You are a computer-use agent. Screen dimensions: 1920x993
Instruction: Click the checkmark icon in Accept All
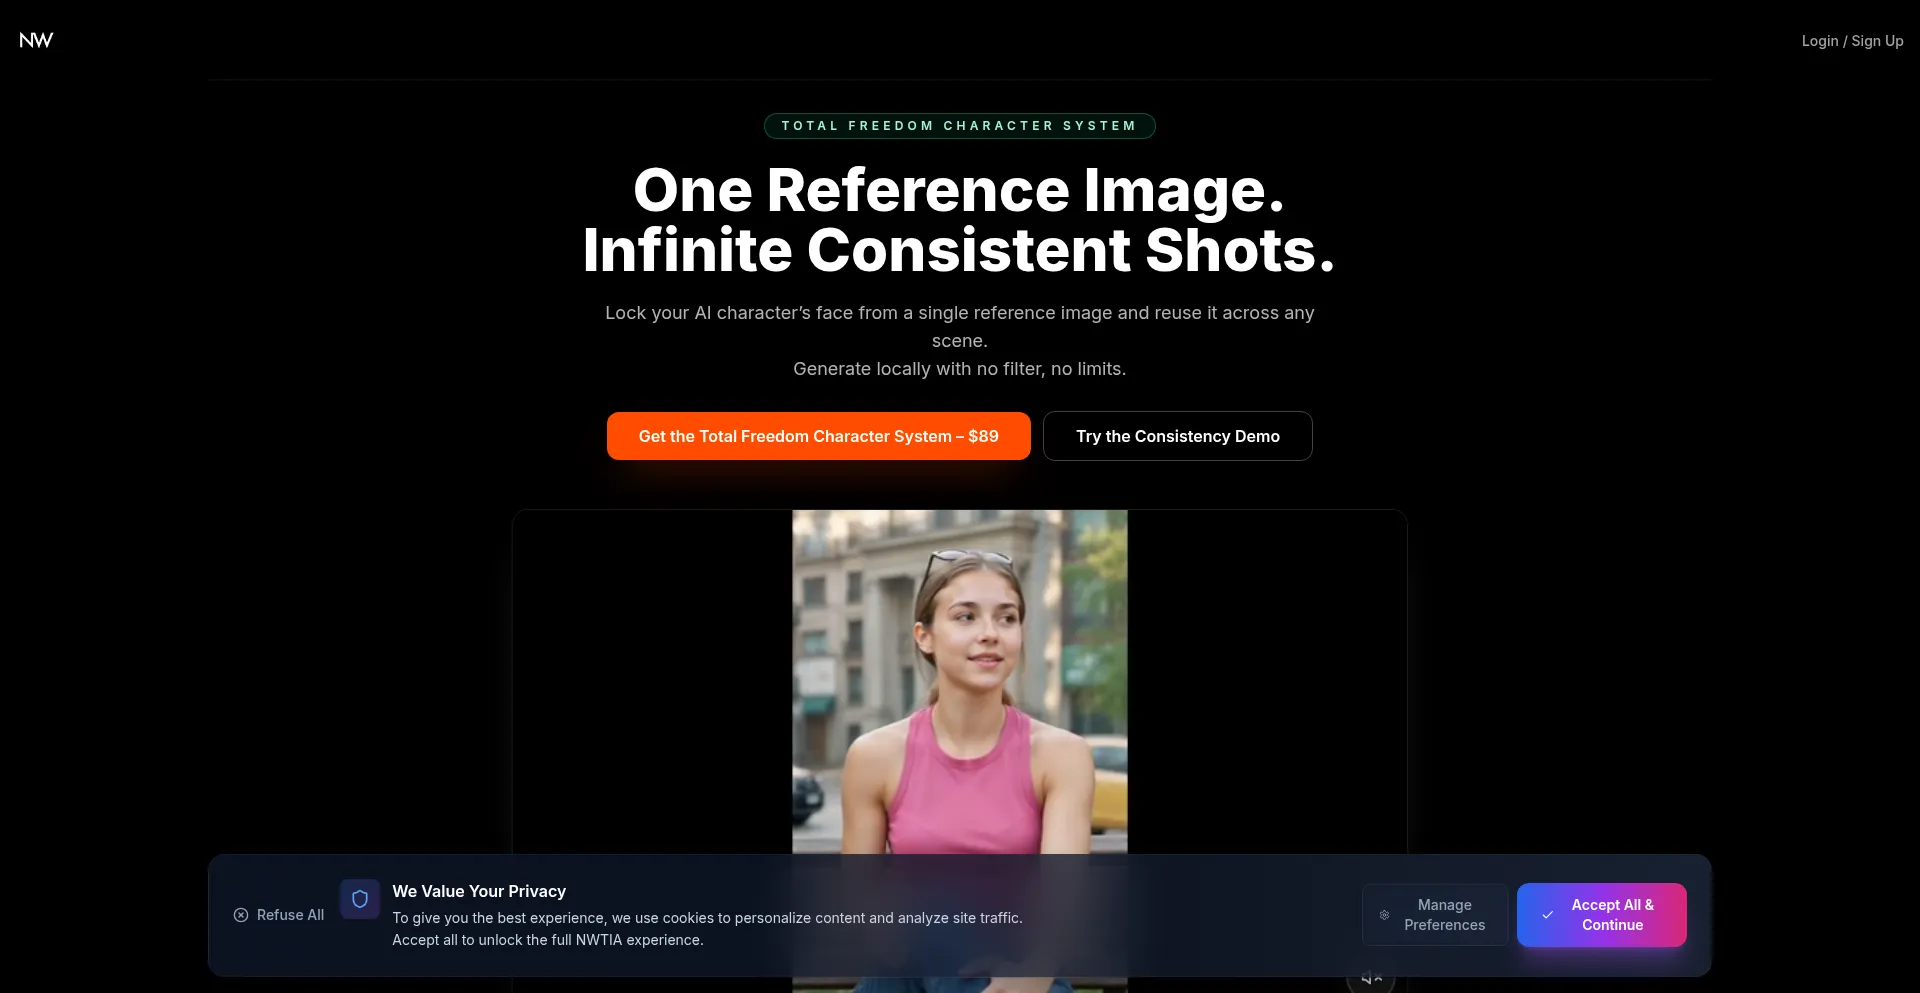tap(1547, 915)
